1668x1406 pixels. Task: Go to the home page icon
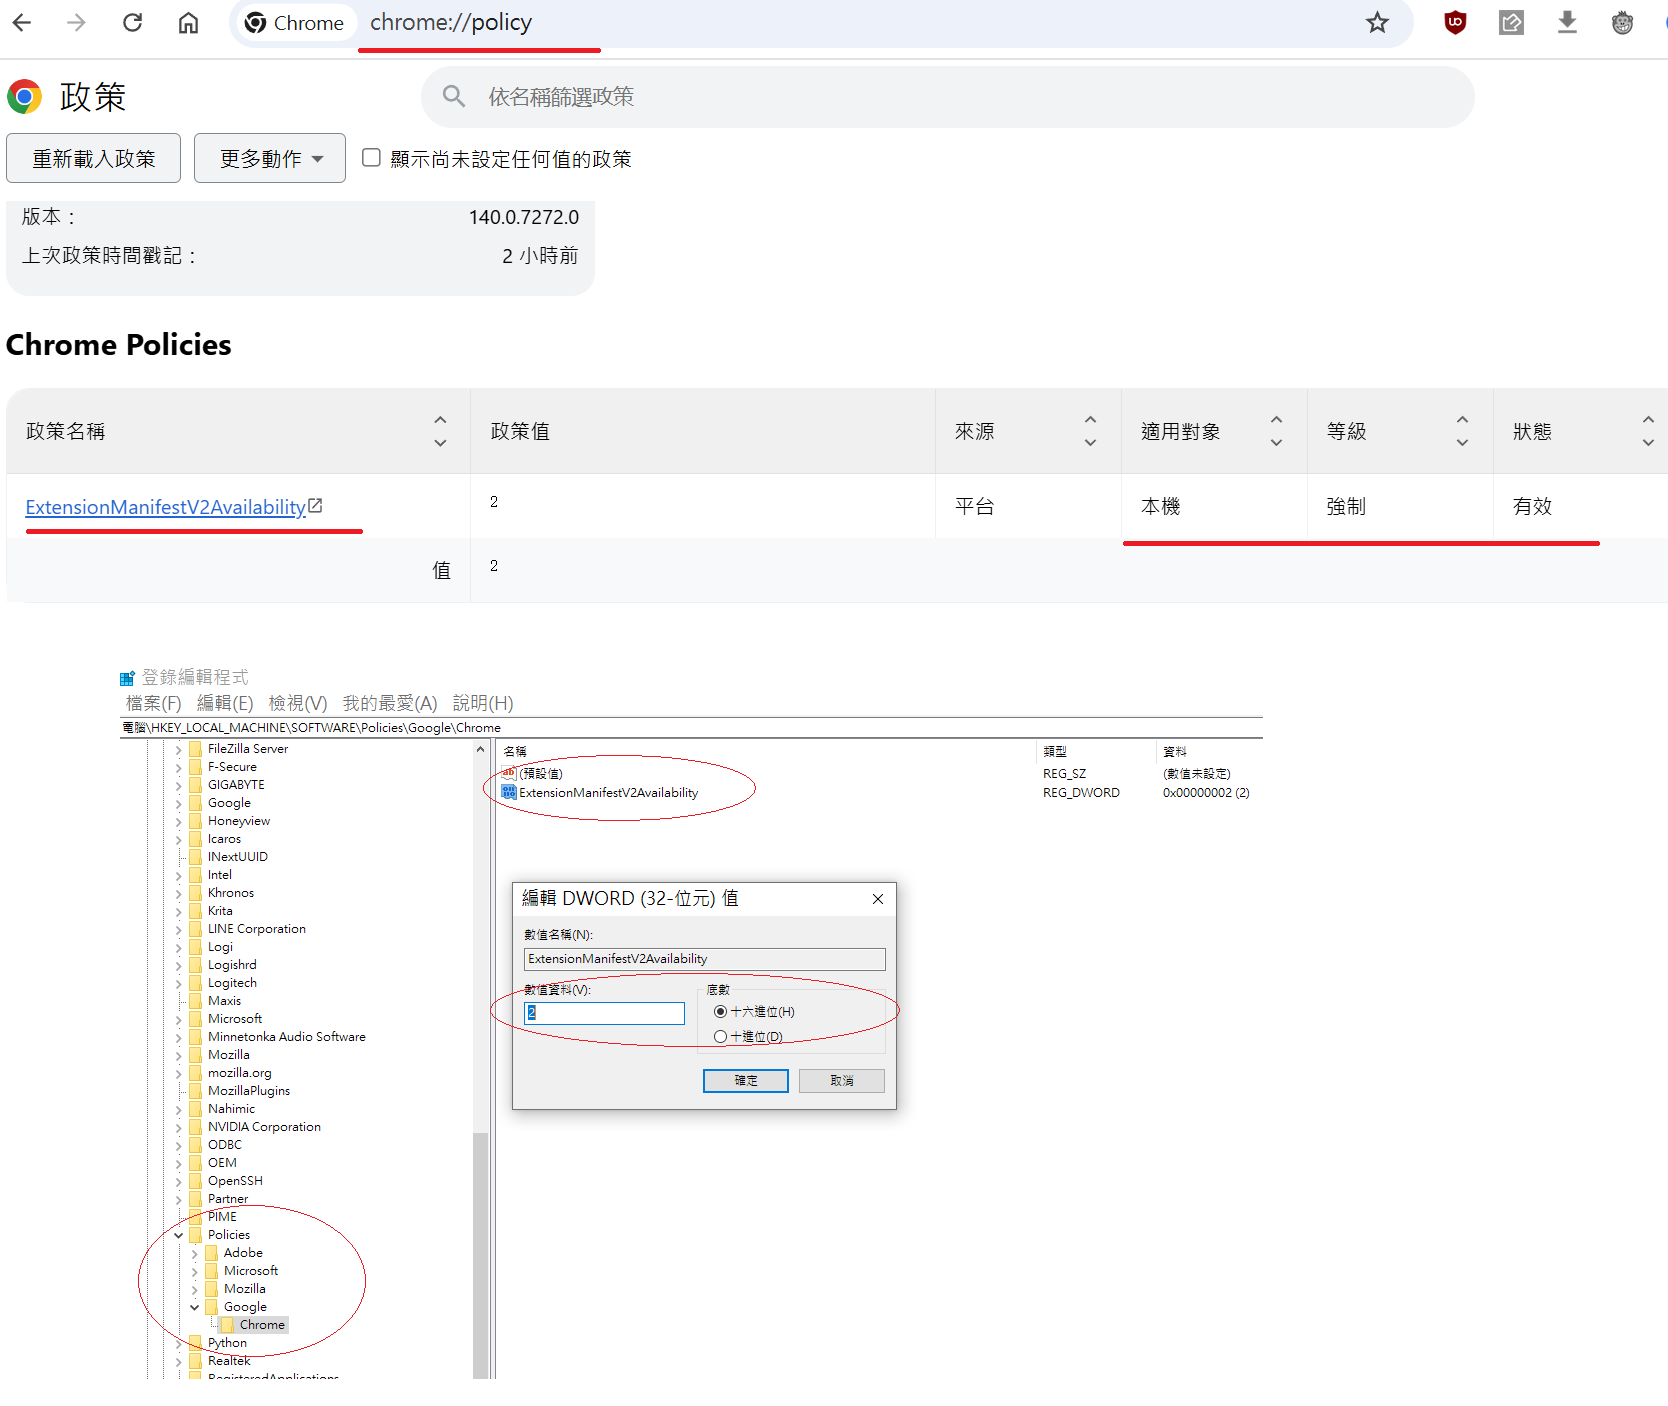[x=188, y=22]
